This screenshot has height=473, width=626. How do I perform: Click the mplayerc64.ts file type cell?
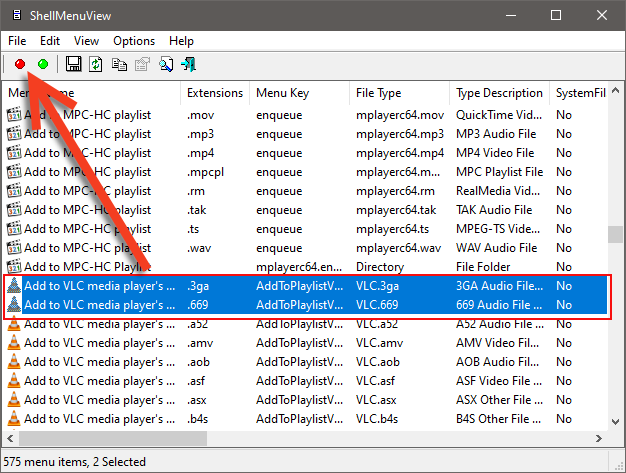tap(392, 229)
